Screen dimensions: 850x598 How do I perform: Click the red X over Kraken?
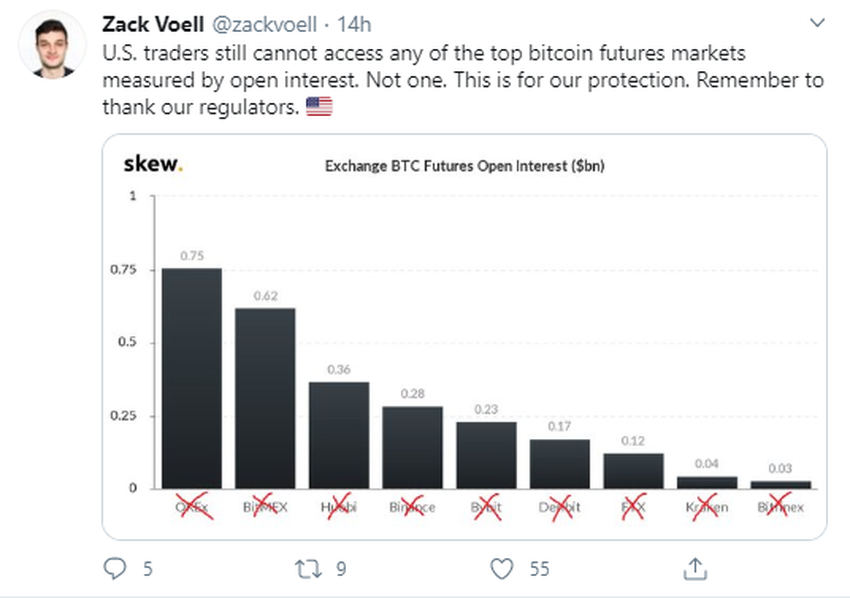[x=708, y=507]
